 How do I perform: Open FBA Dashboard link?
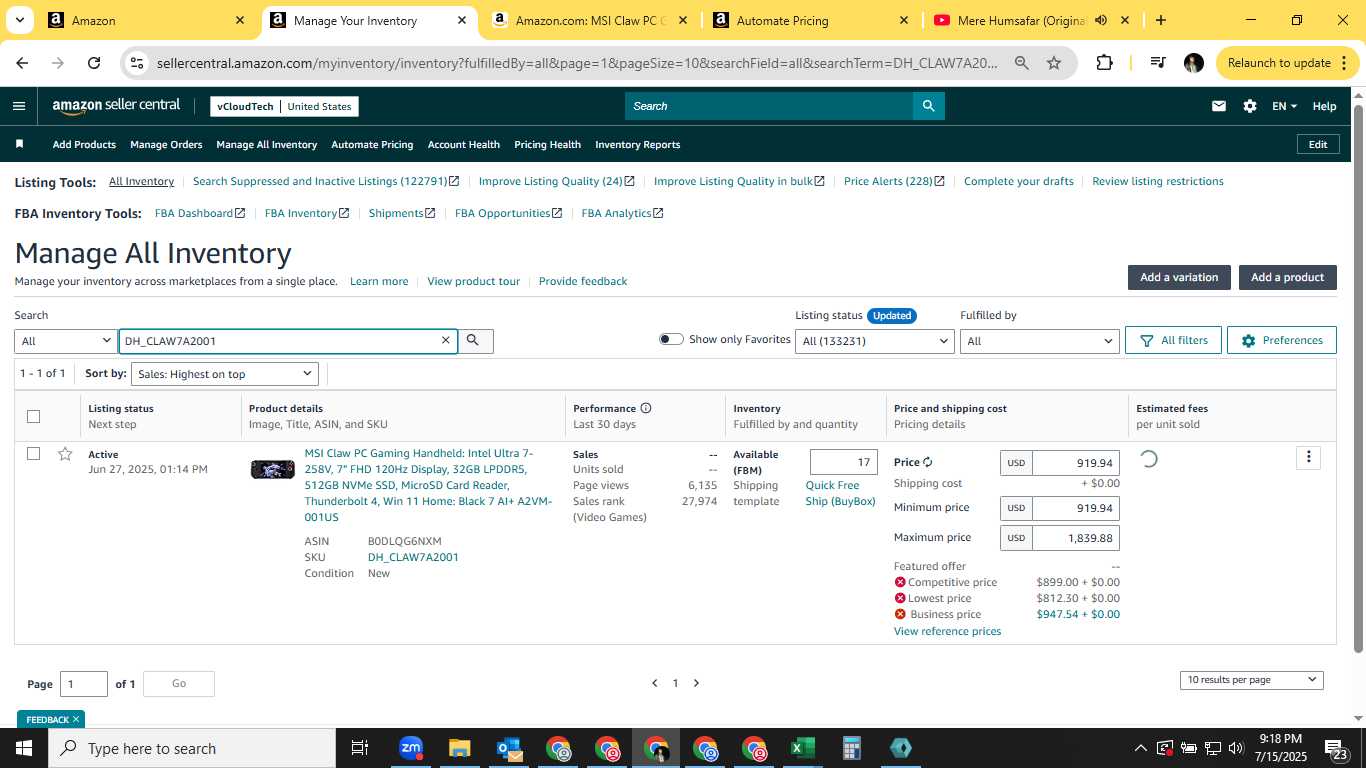(200, 213)
